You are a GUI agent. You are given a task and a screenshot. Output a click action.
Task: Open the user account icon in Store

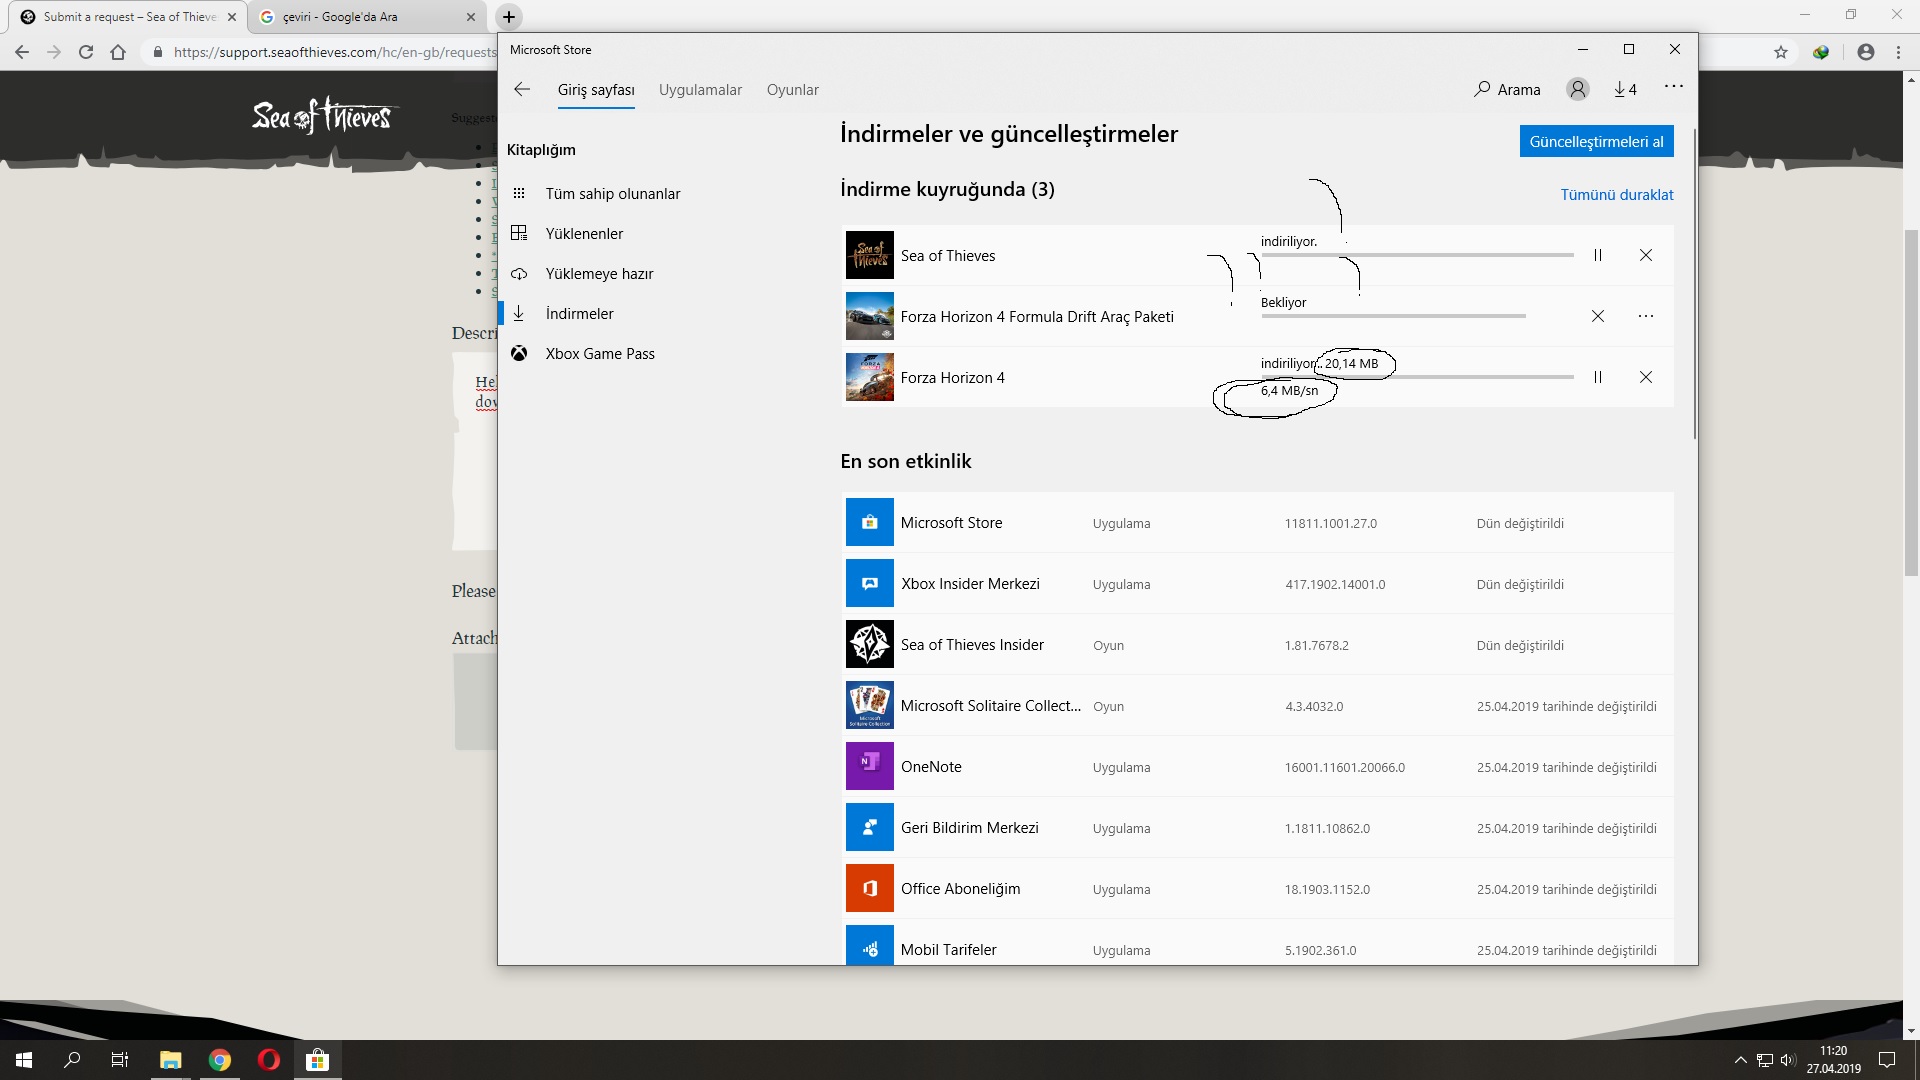[x=1578, y=89]
